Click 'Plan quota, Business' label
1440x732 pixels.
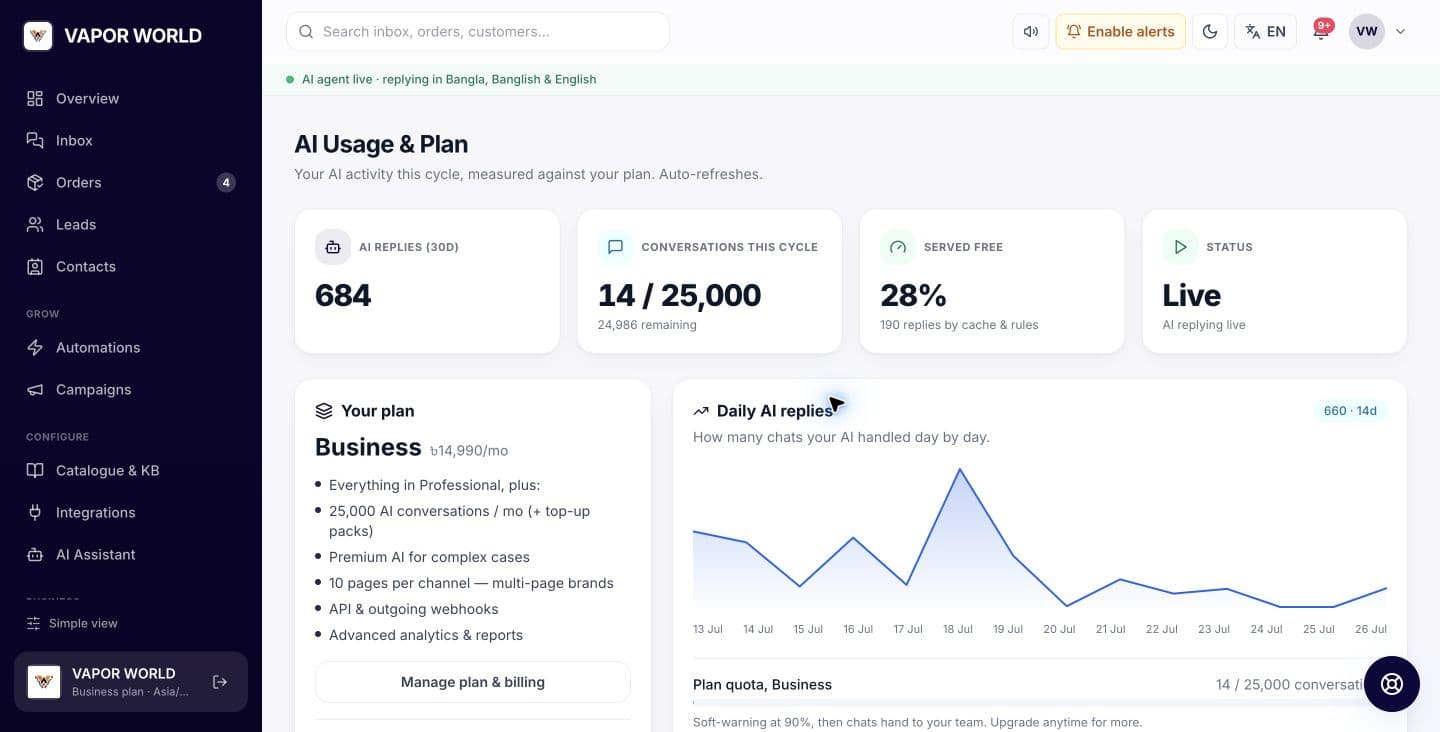(x=762, y=685)
